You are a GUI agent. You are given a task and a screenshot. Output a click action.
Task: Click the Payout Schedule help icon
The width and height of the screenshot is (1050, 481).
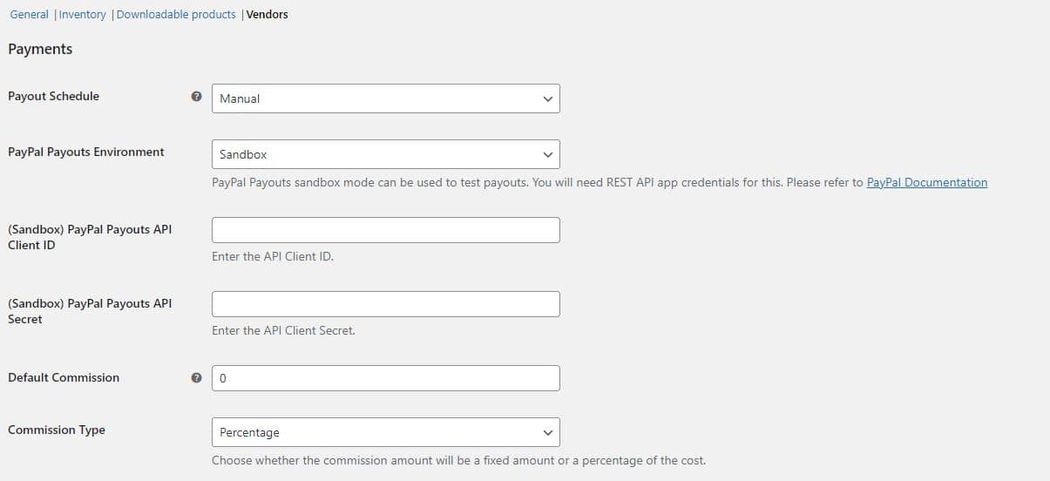[196, 96]
